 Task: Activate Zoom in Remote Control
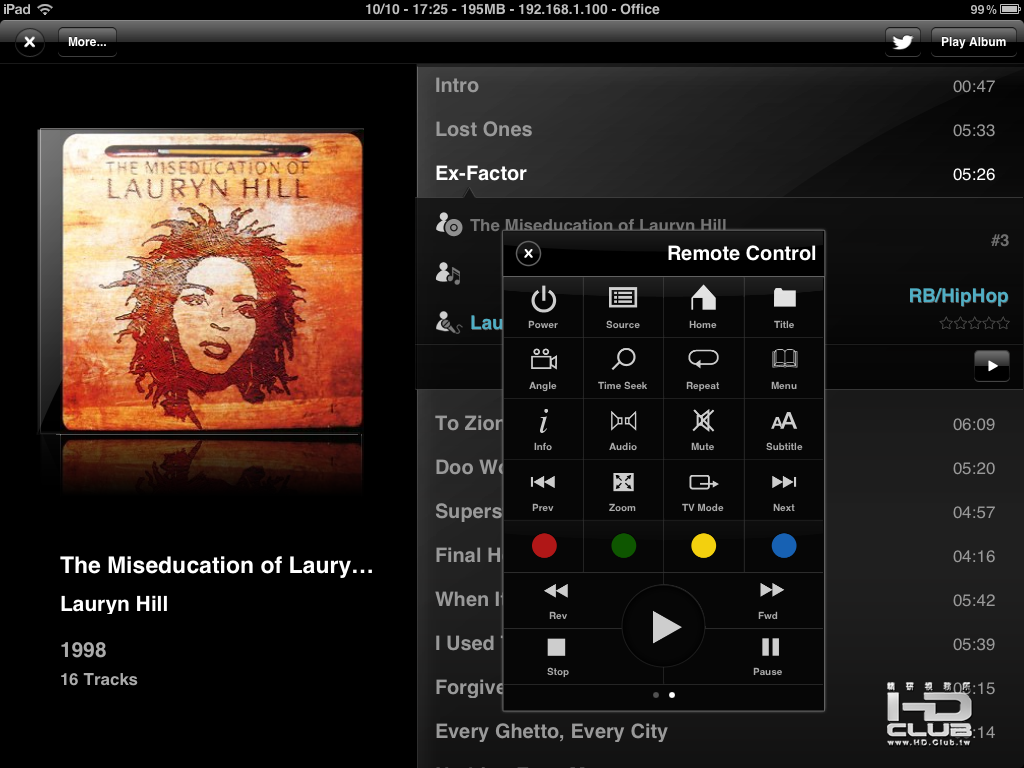(623, 490)
